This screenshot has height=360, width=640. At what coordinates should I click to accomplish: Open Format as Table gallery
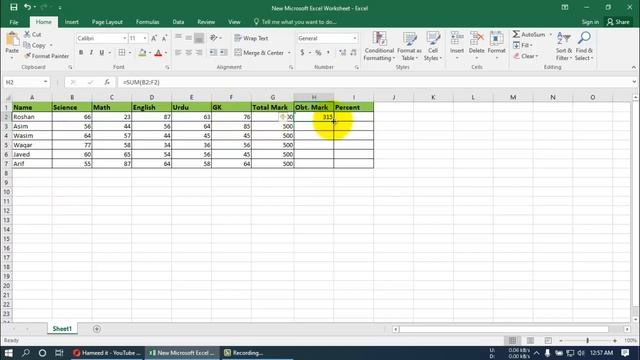click(409, 46)
